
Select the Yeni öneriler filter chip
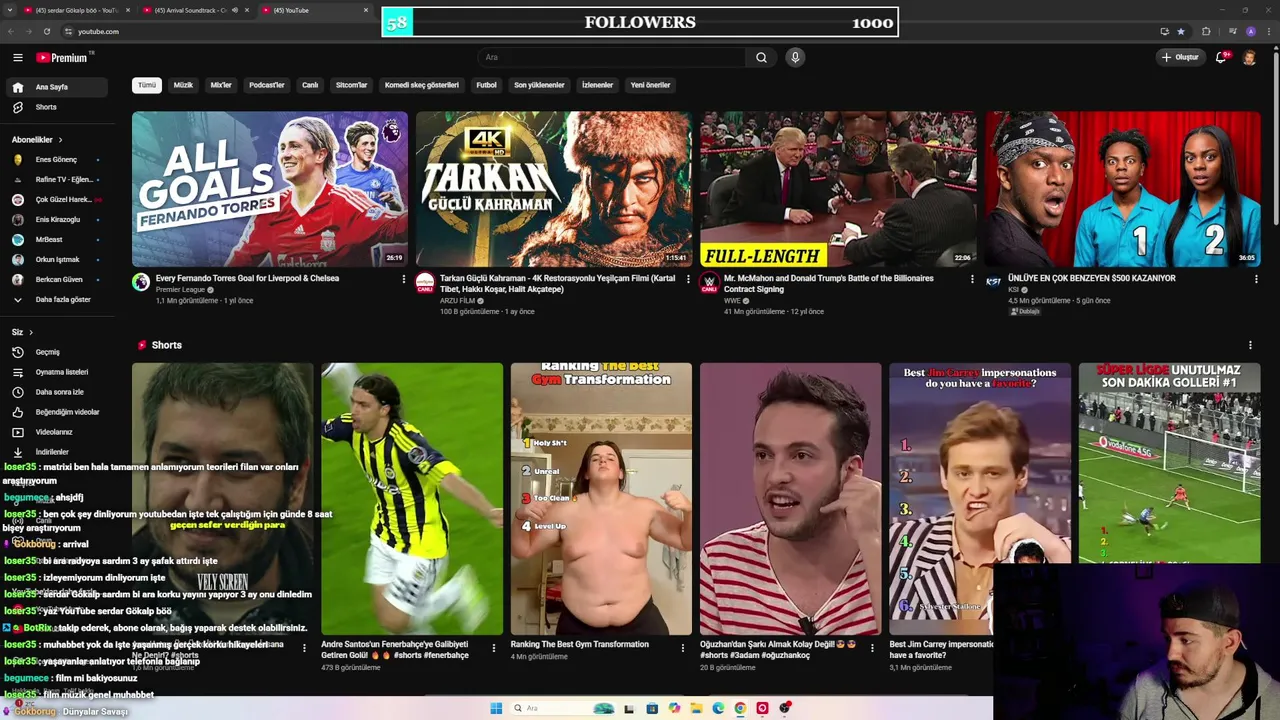[x=650, y=85]
